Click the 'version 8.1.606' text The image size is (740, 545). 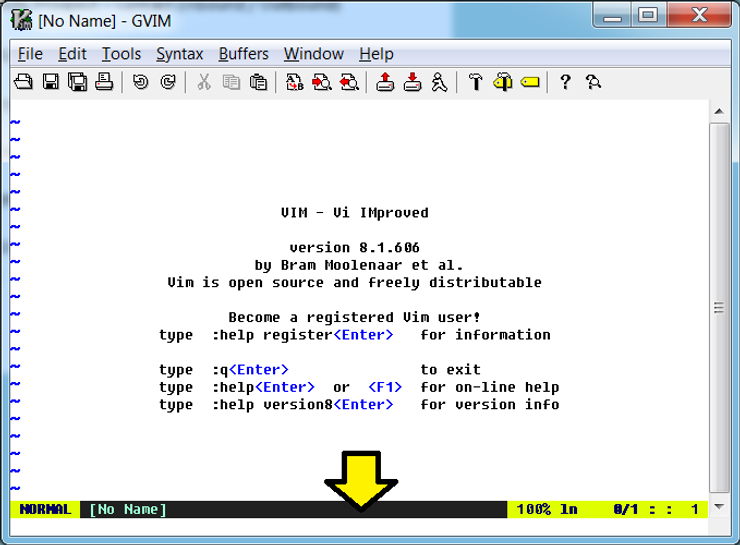[354, 247]
